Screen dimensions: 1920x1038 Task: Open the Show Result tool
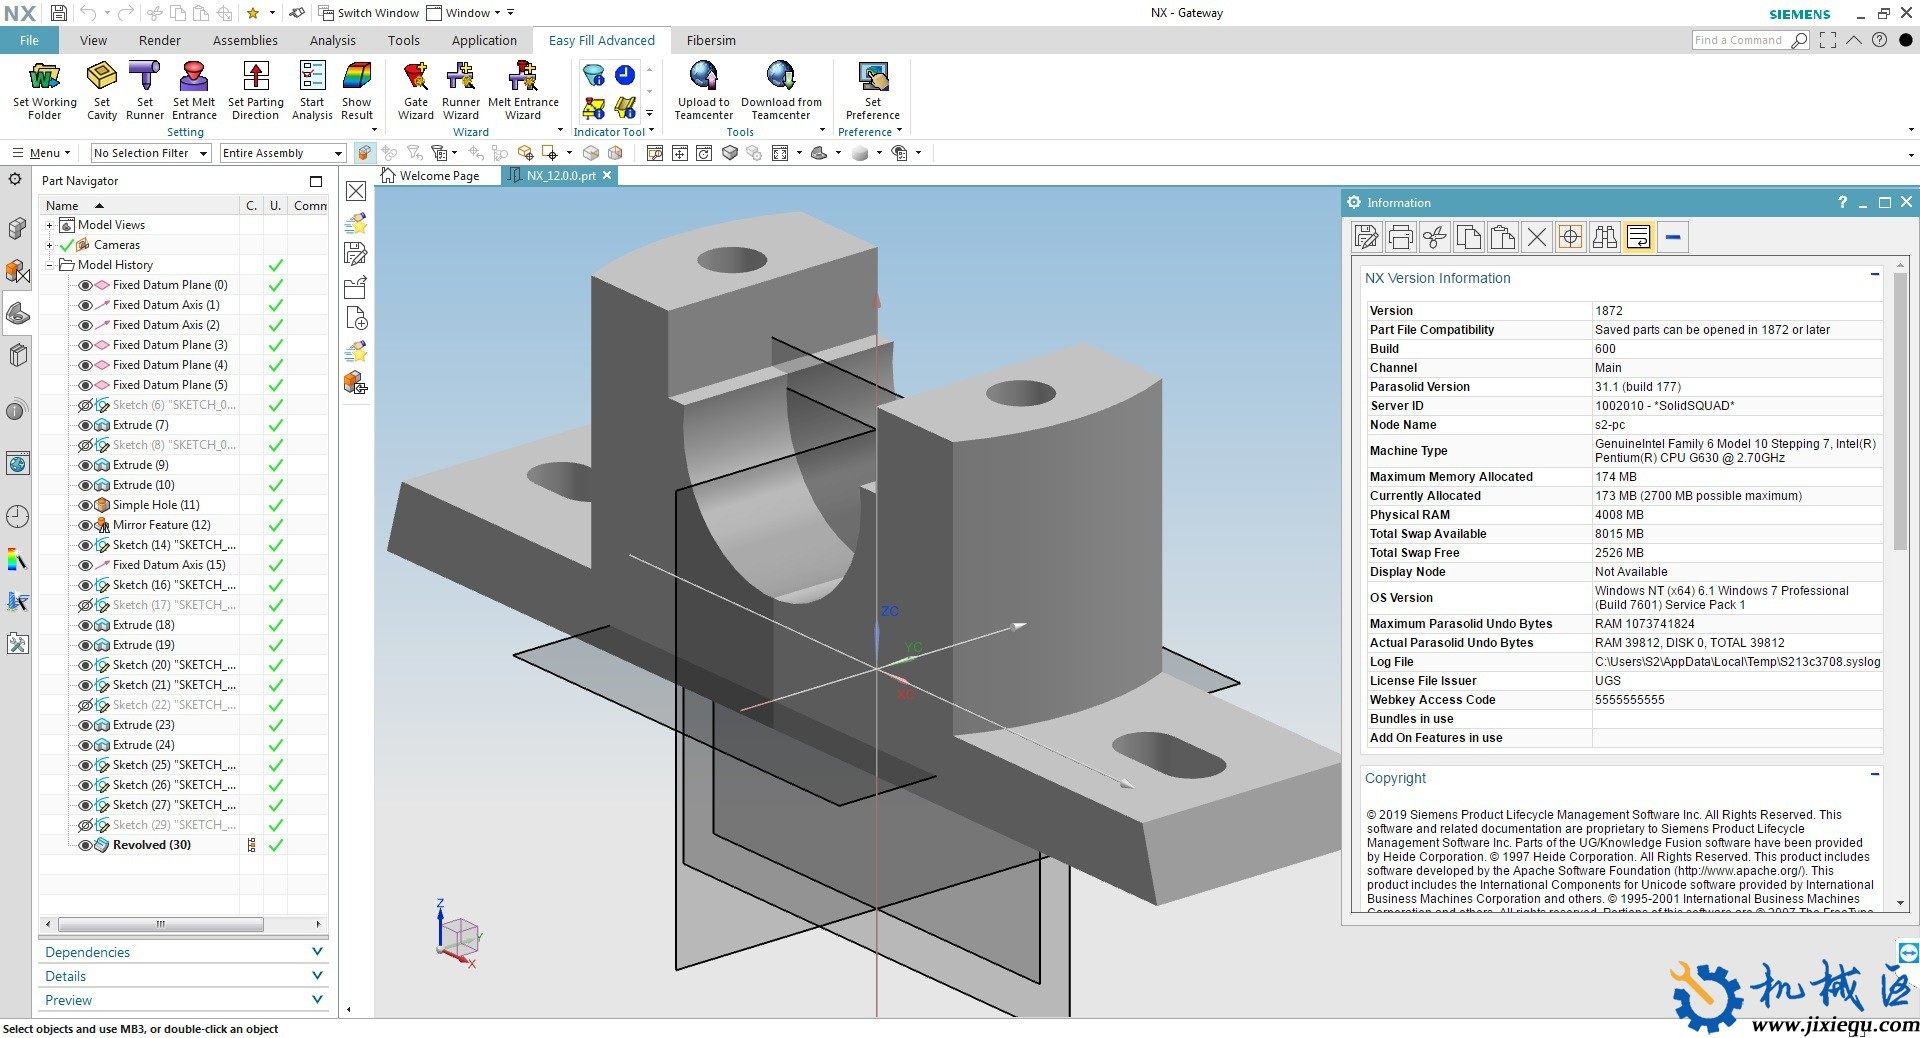[357, 91]
